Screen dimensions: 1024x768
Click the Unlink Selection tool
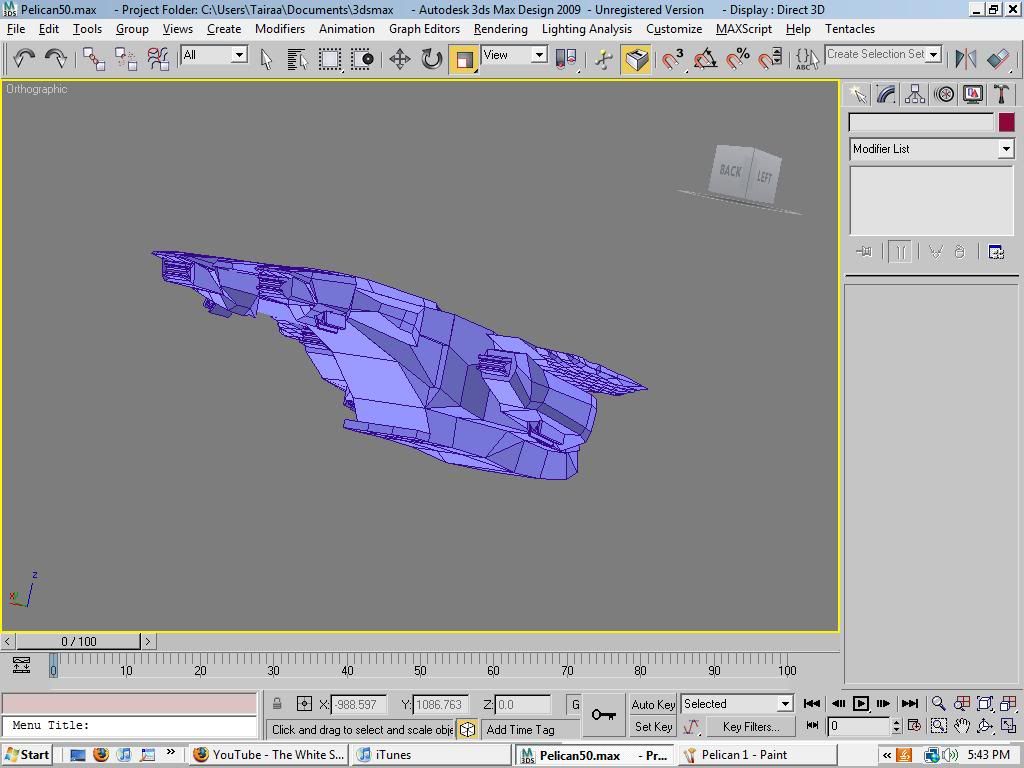click(125, 59)
